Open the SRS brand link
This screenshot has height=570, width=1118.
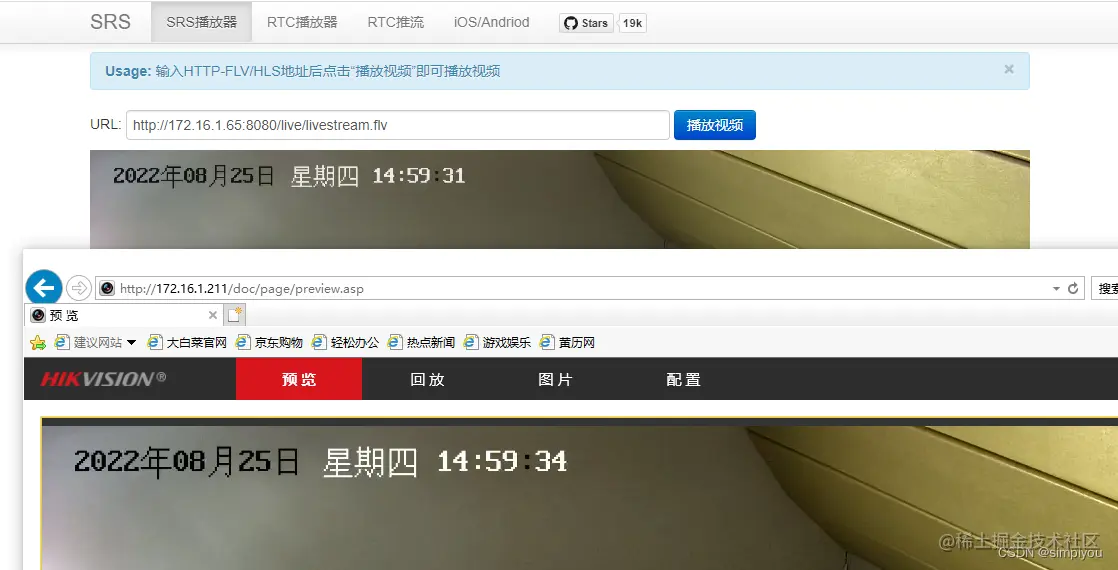(x=111, y=22)
